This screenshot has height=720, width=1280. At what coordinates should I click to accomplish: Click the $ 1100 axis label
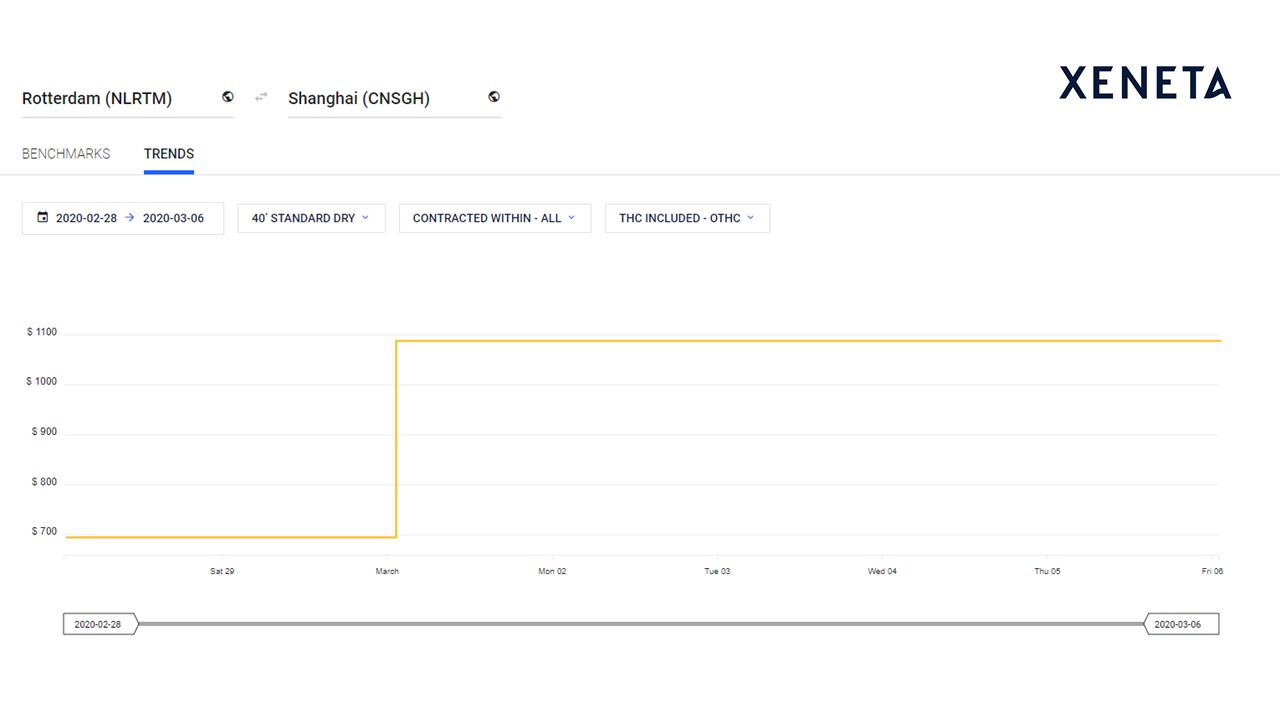click(42, 332)
